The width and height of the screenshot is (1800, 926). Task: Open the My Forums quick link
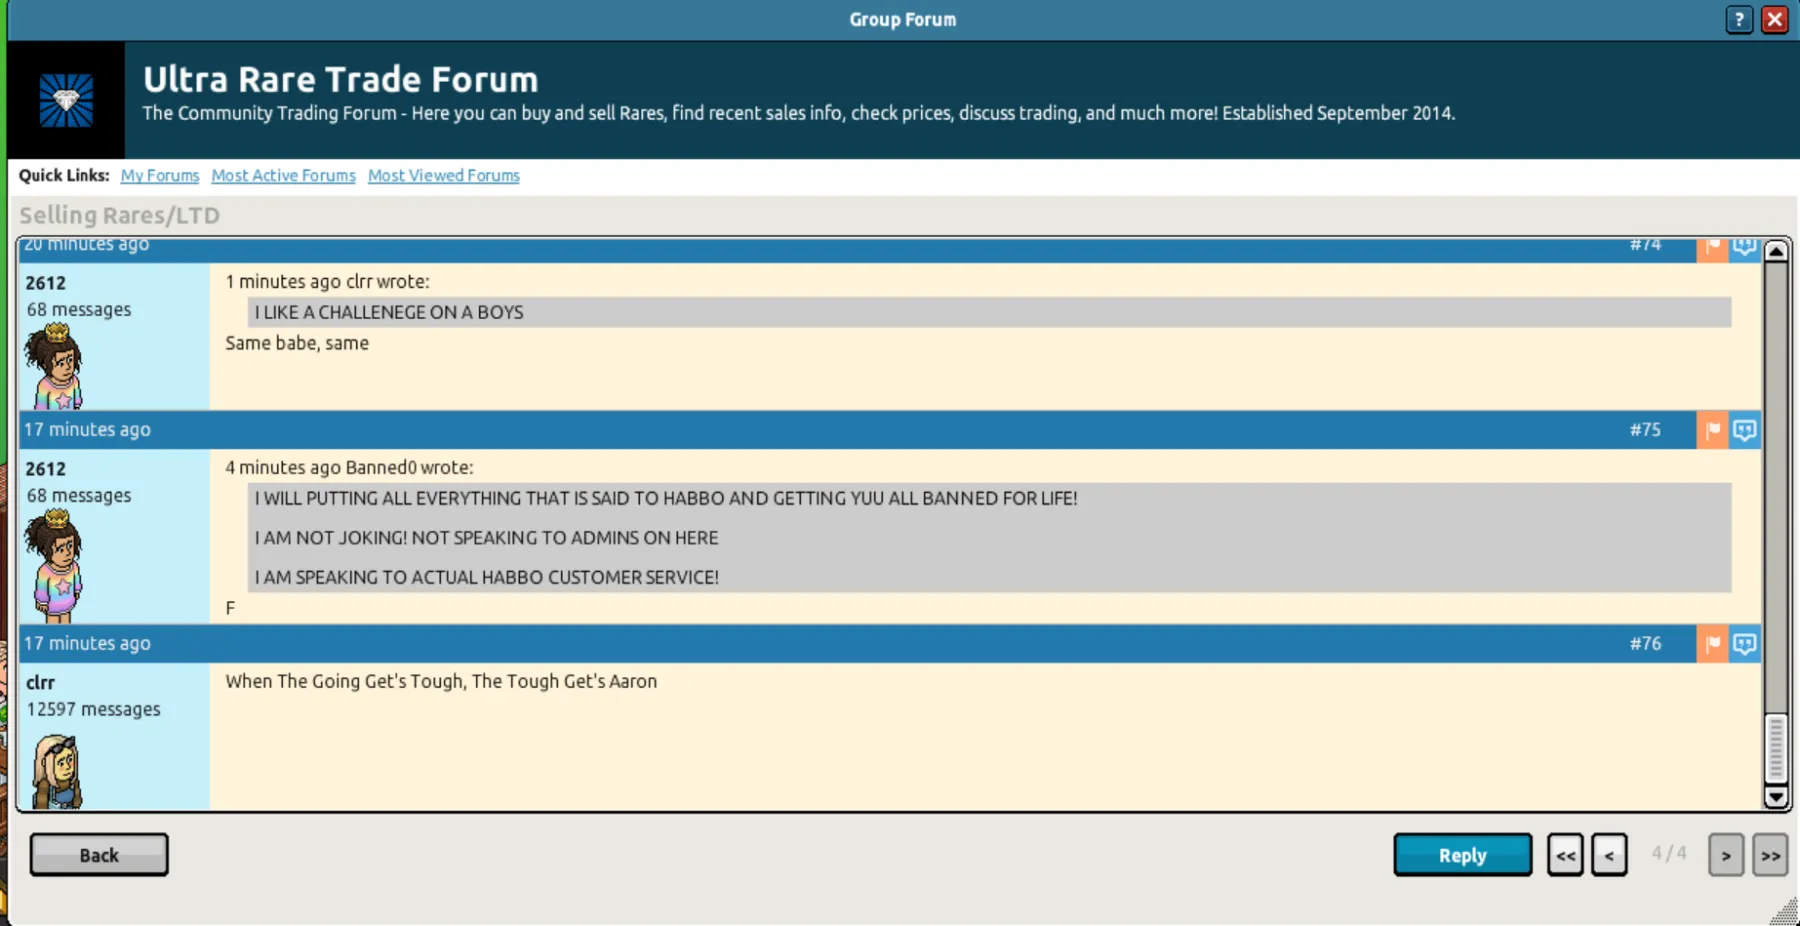[x=160, y=176]
